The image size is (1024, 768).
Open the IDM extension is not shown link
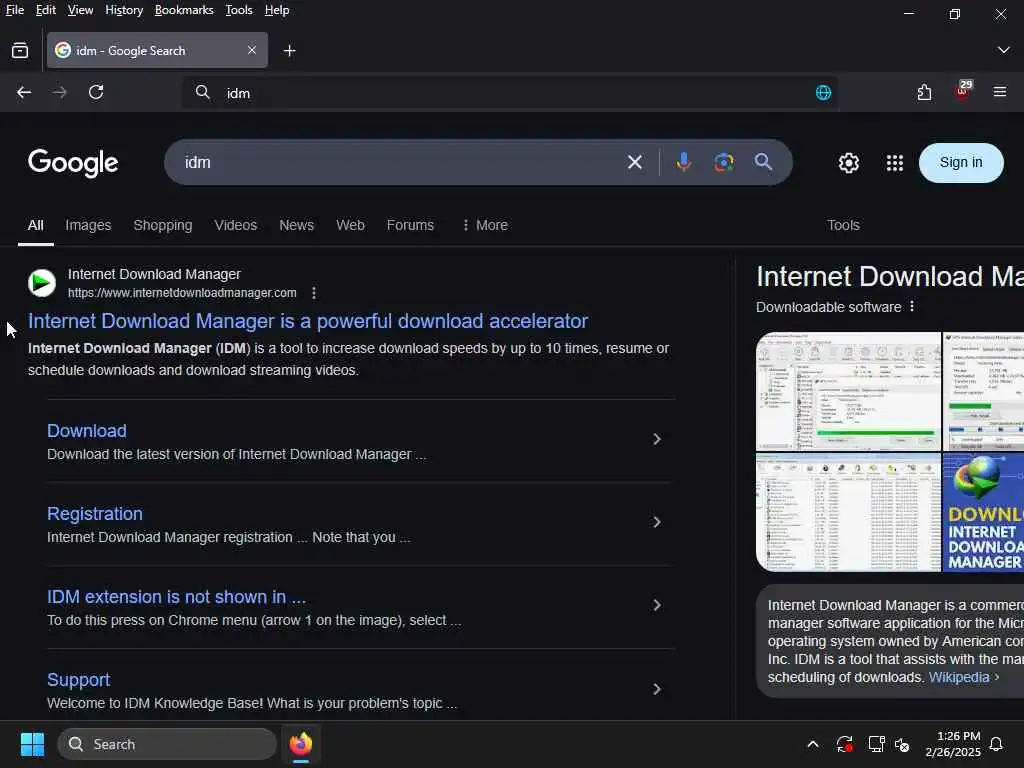tap(176, 597)
